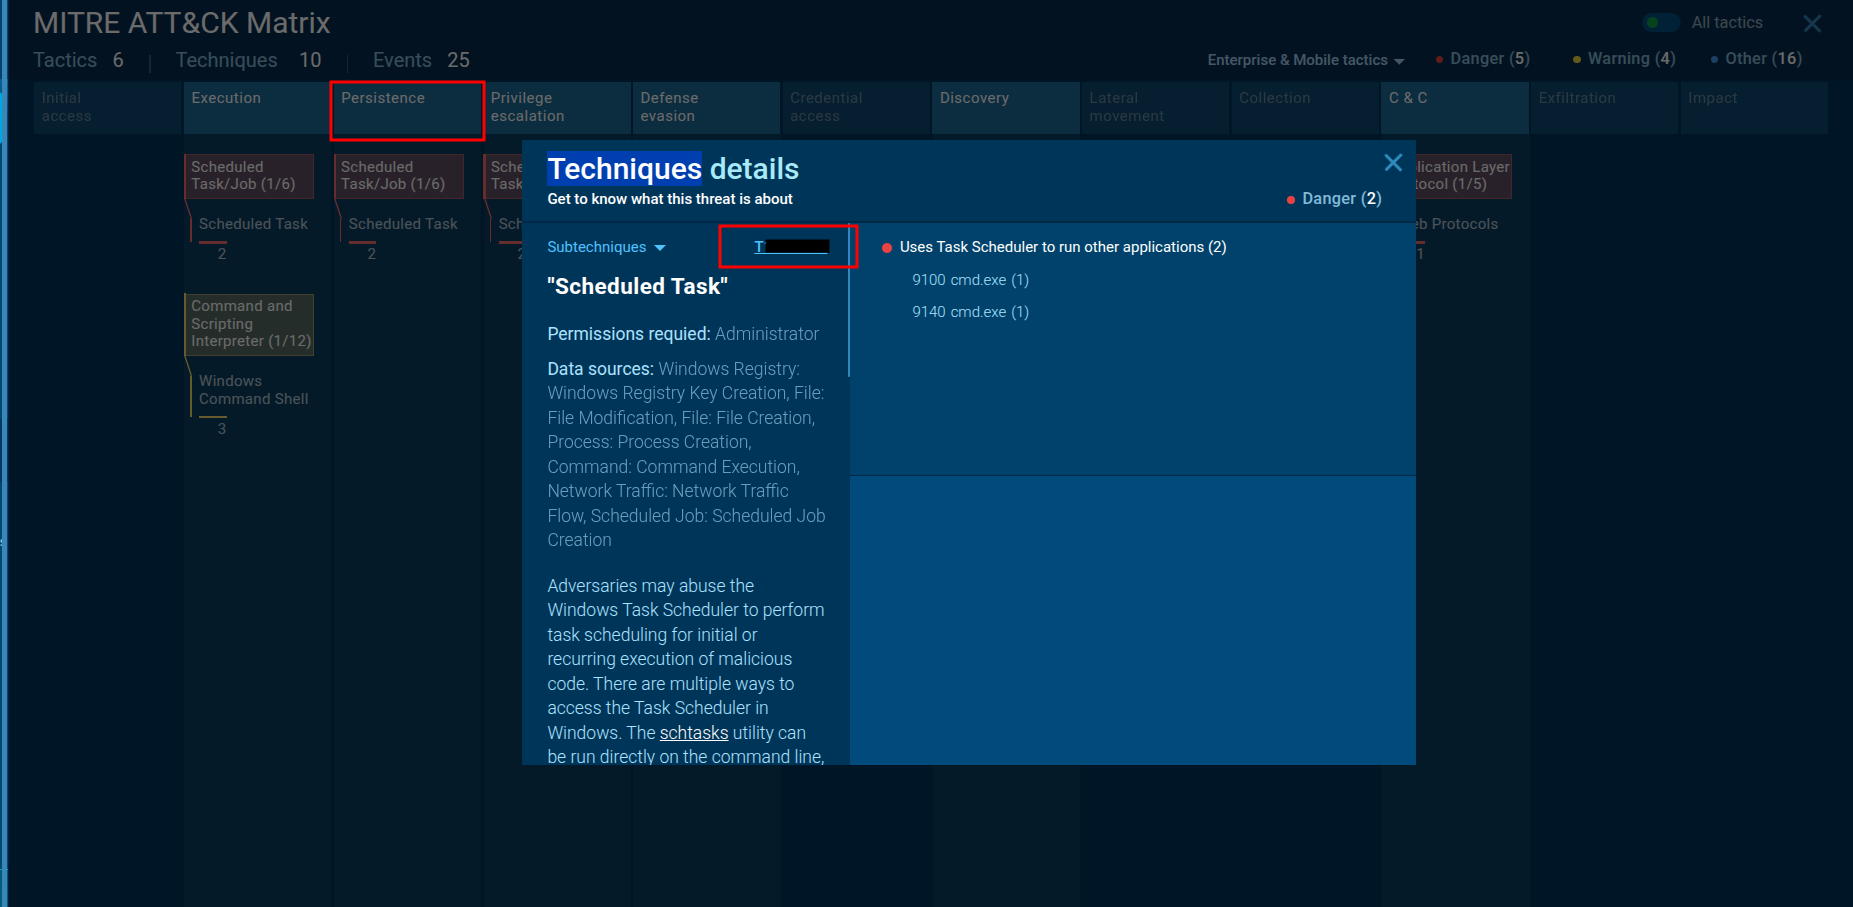Image resolution: width=1853 pixels, height=907 pixels.
Task: Open the schtasks hyperlink
Action: pyautogui.click(x=693, y=733)
